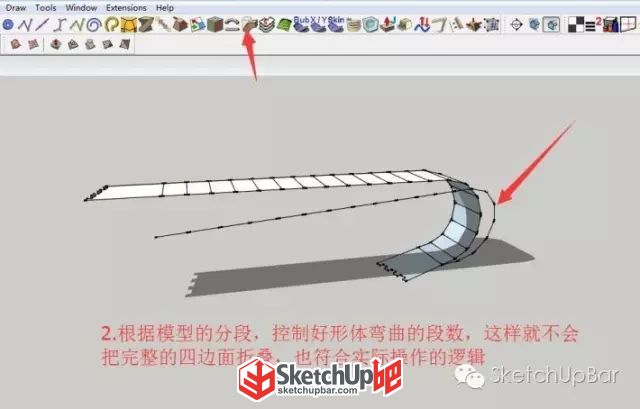Click the red up-arrow on box icon
This screenshot has width=640, height=409.
pyautogui.click(x=388, y=24)
